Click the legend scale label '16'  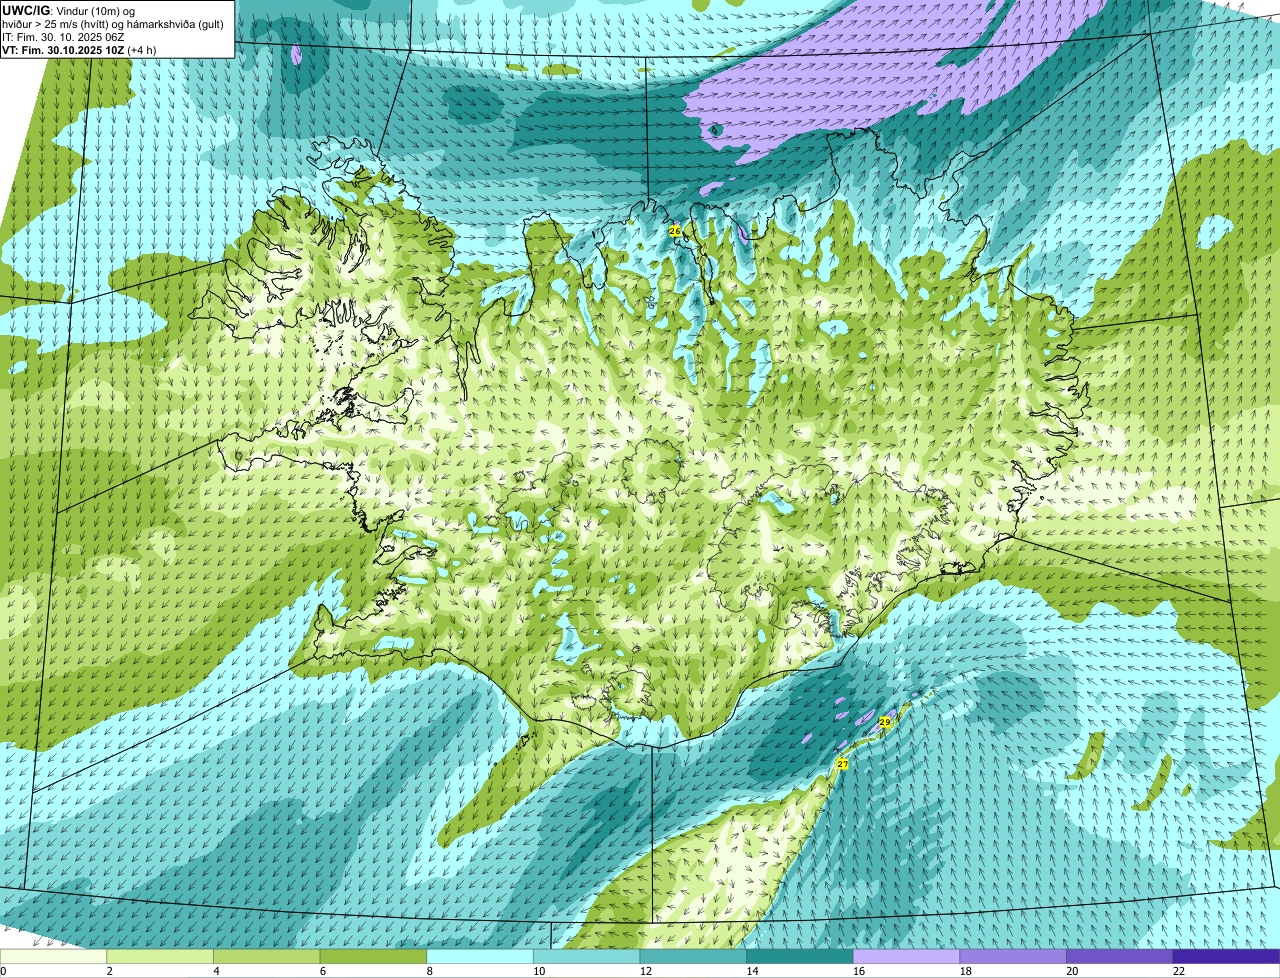click(859, 971)
